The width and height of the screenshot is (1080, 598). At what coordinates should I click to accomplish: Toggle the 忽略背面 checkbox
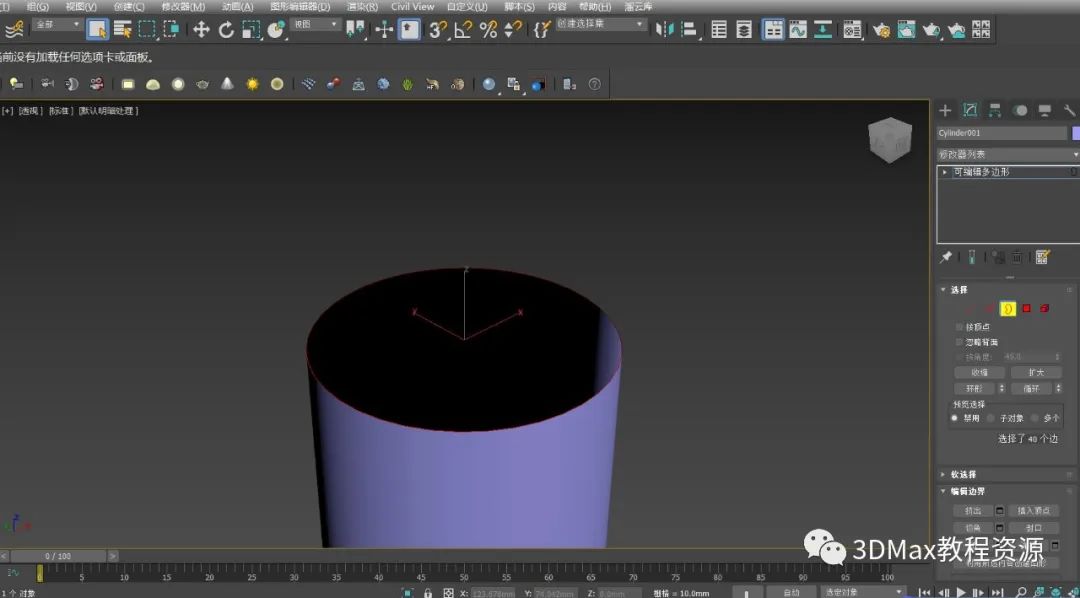click(x=960, y=342)
